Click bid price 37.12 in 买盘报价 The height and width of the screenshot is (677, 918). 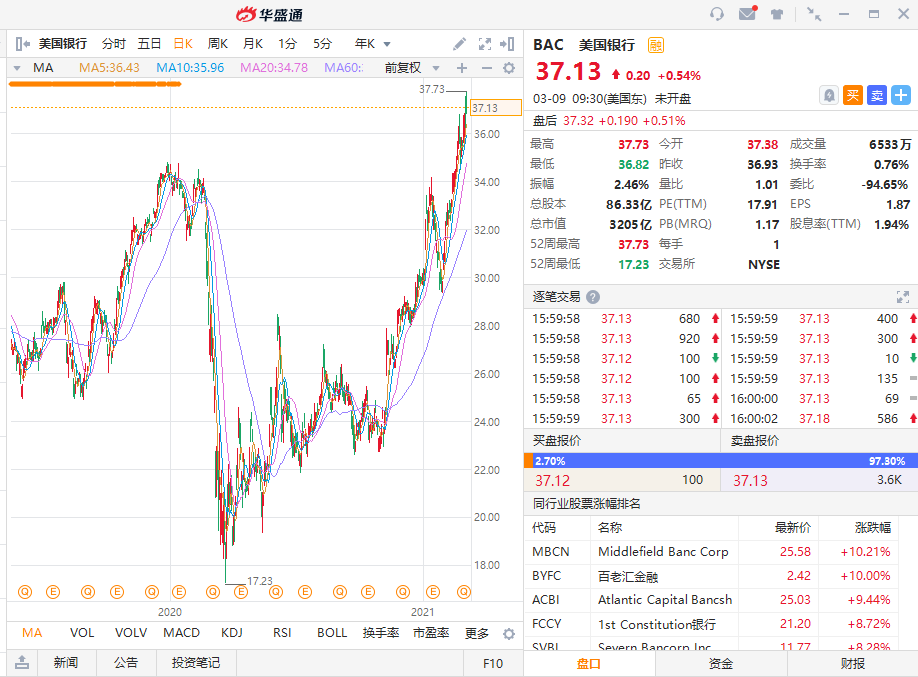[x=552, y=480]
